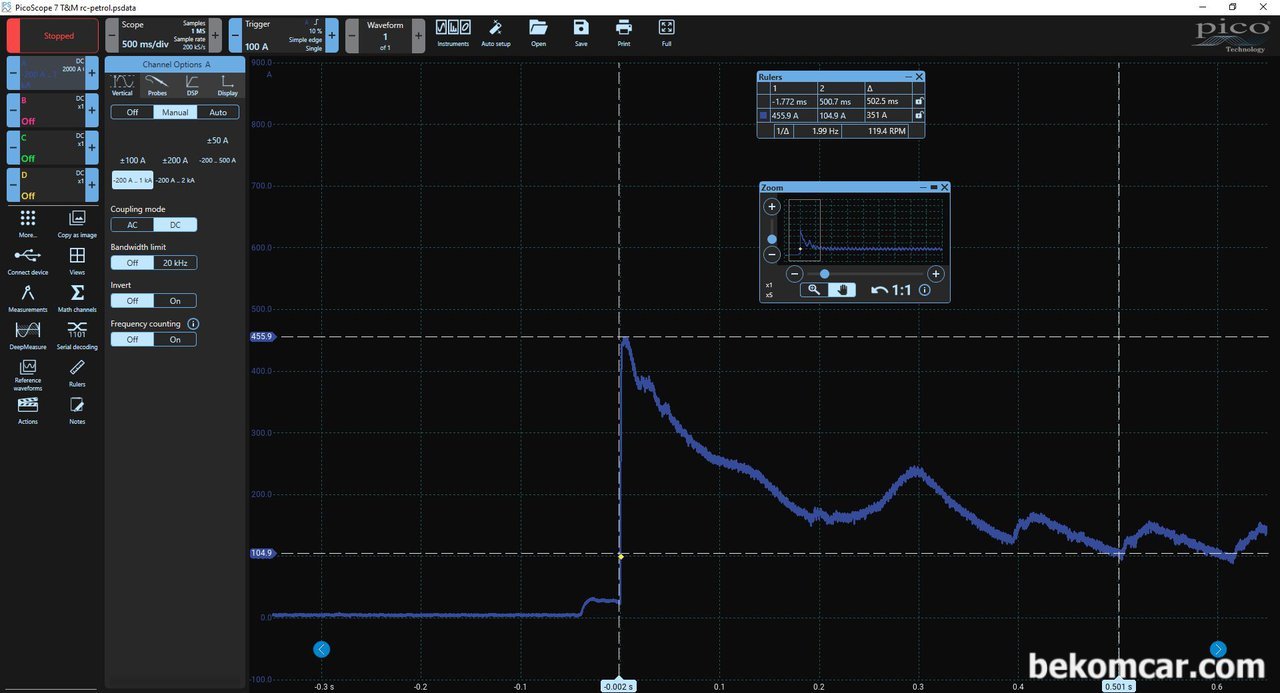Image resolution: width=1280 pixels, height=693 pixels.
Task: Increase the Scope timebase with plus
Action: point(215,35)
